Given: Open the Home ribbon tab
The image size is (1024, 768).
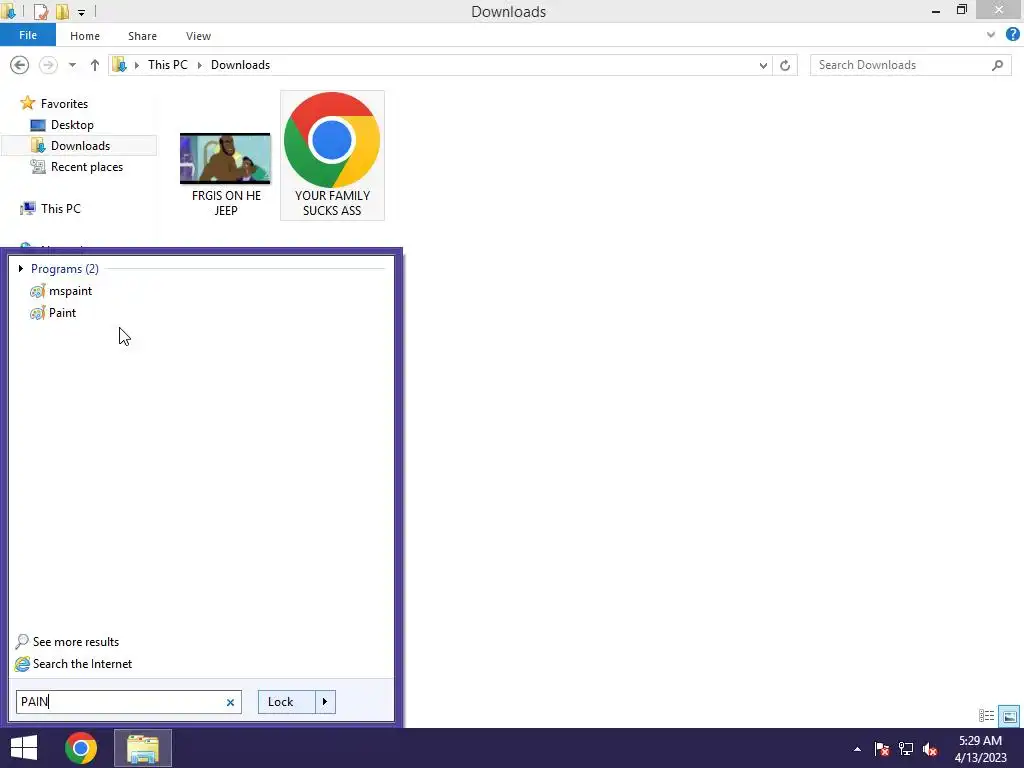Looking at the screenshot, I should coord(85,36).
